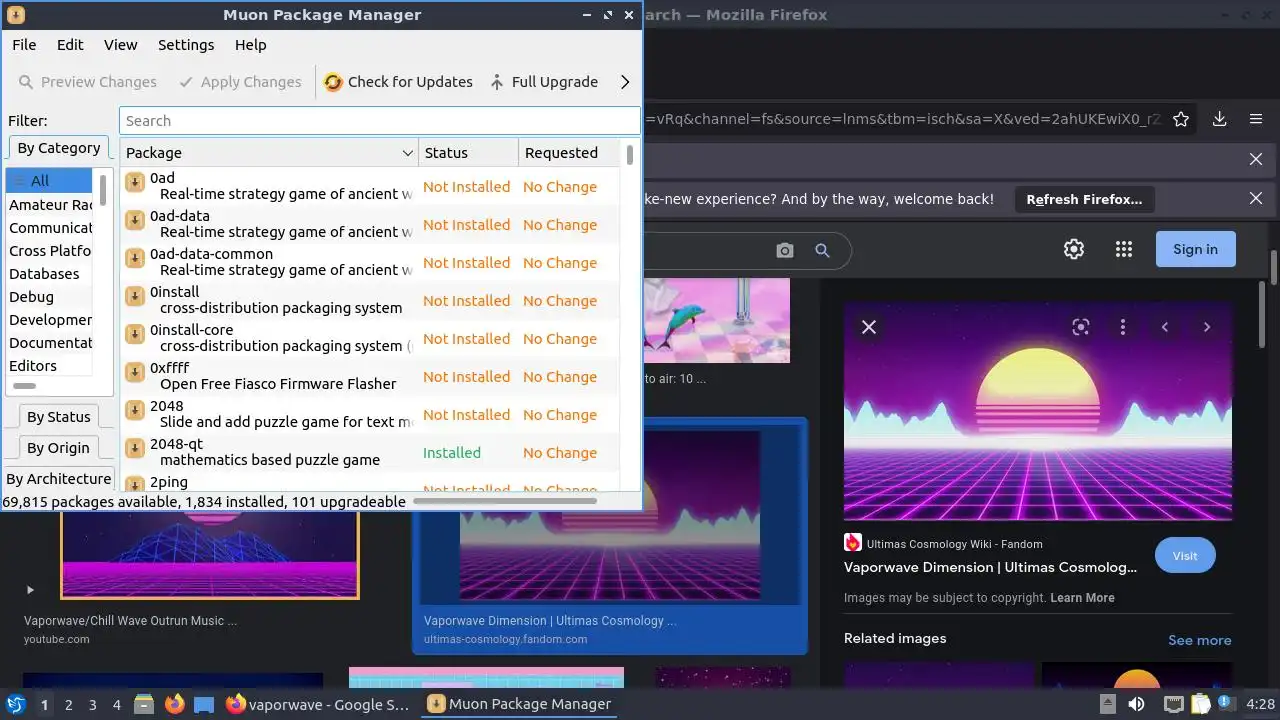Viewport: 1280px width, 720px height.
Task: Click the Muon package search field
Action: pos(379,121)
